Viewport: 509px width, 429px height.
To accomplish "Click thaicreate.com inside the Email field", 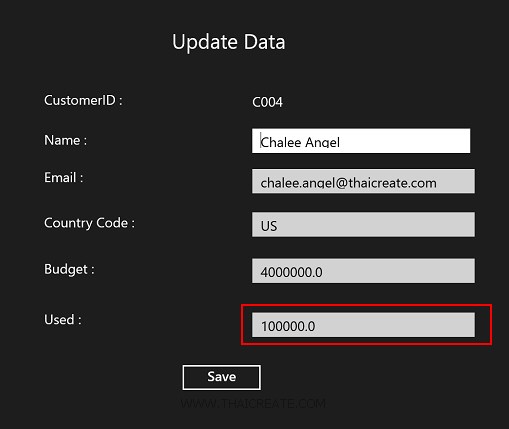I will (x=392, y=183).
